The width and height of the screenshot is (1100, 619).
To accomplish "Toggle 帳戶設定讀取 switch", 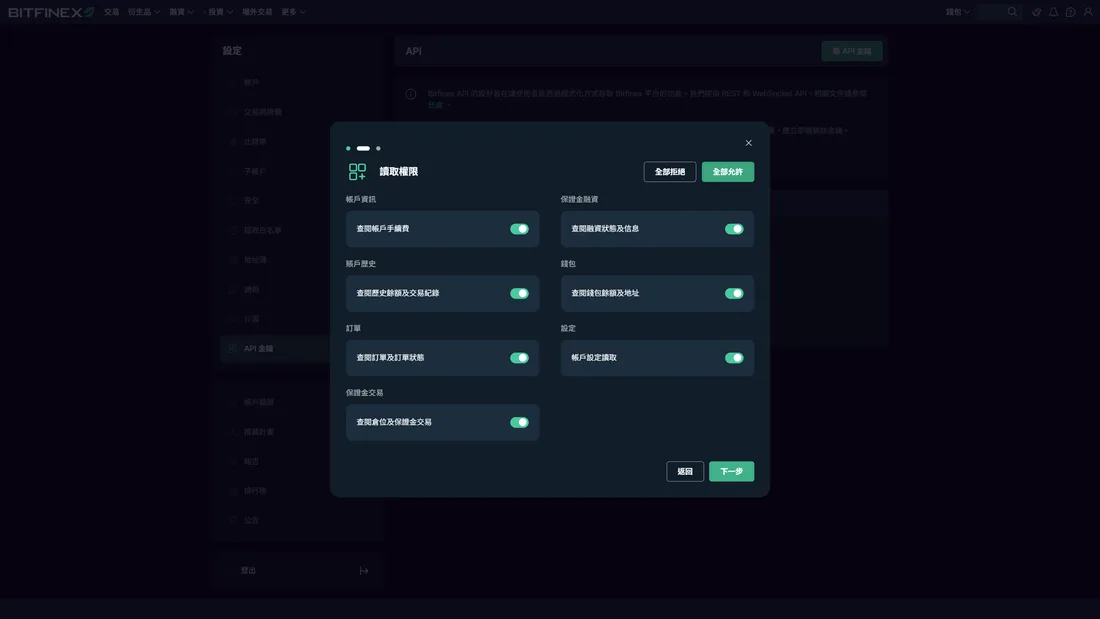I will tap(734, 358).
